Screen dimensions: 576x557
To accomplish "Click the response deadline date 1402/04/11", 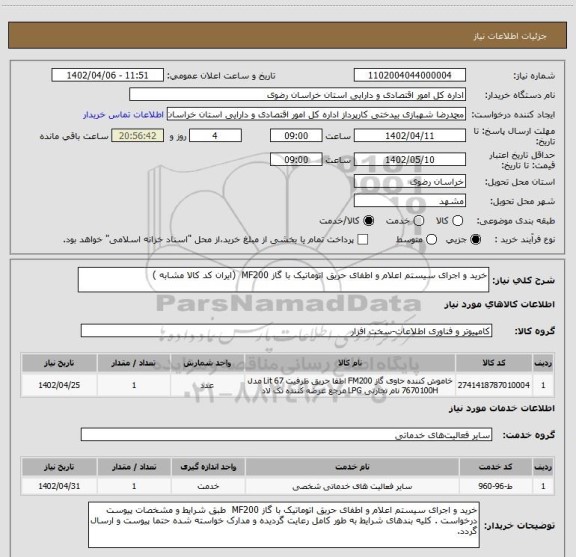I will [x=410, y=136].
